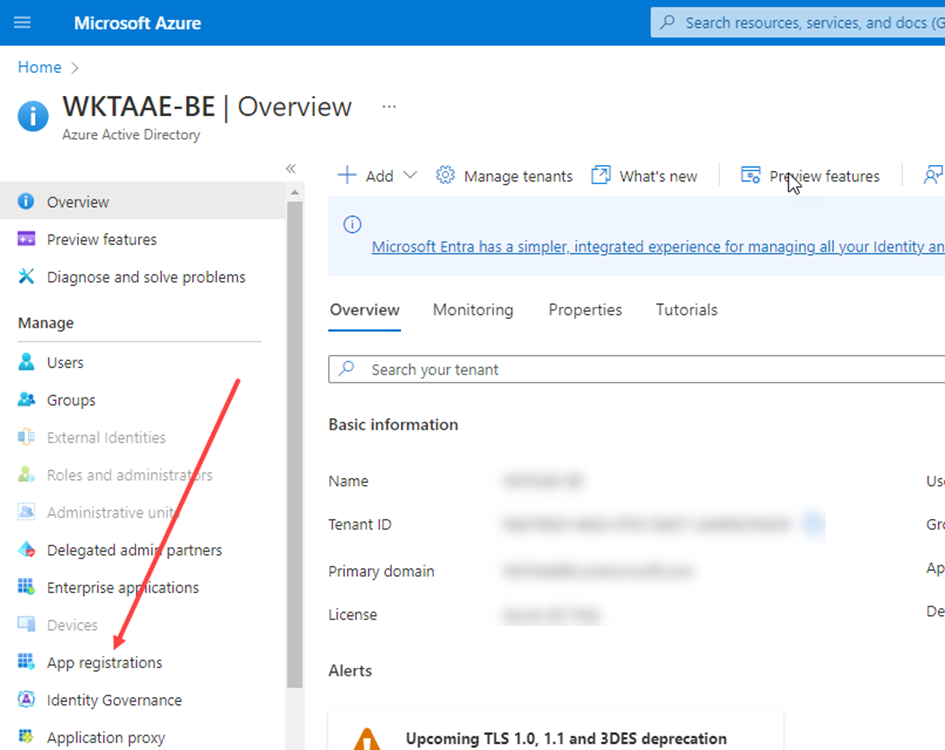Switch to the Properties tab
This screenshot has height=750, width=945.
click(x=585, y=310)
